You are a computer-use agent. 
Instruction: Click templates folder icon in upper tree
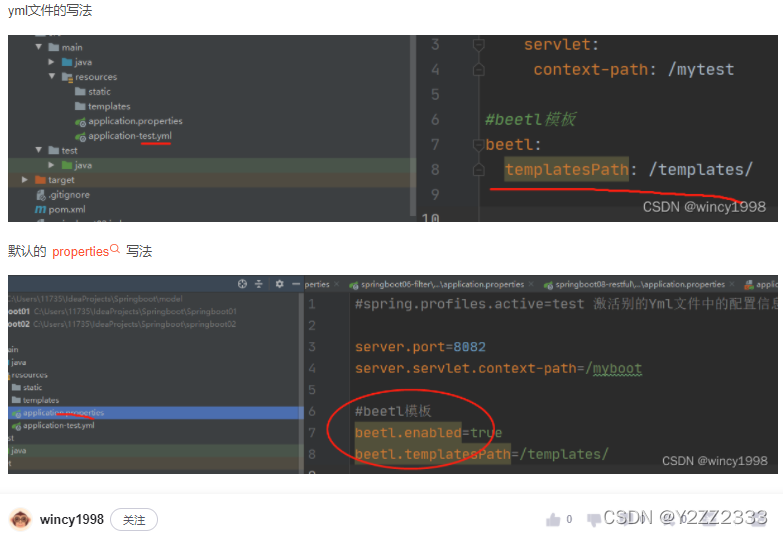[80, 106]
